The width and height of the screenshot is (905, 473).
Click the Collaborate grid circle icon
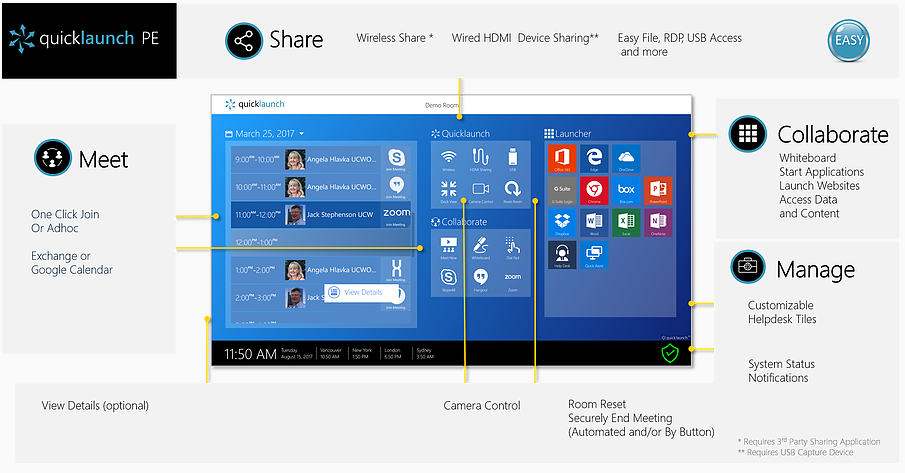click(x=747, y=134)
